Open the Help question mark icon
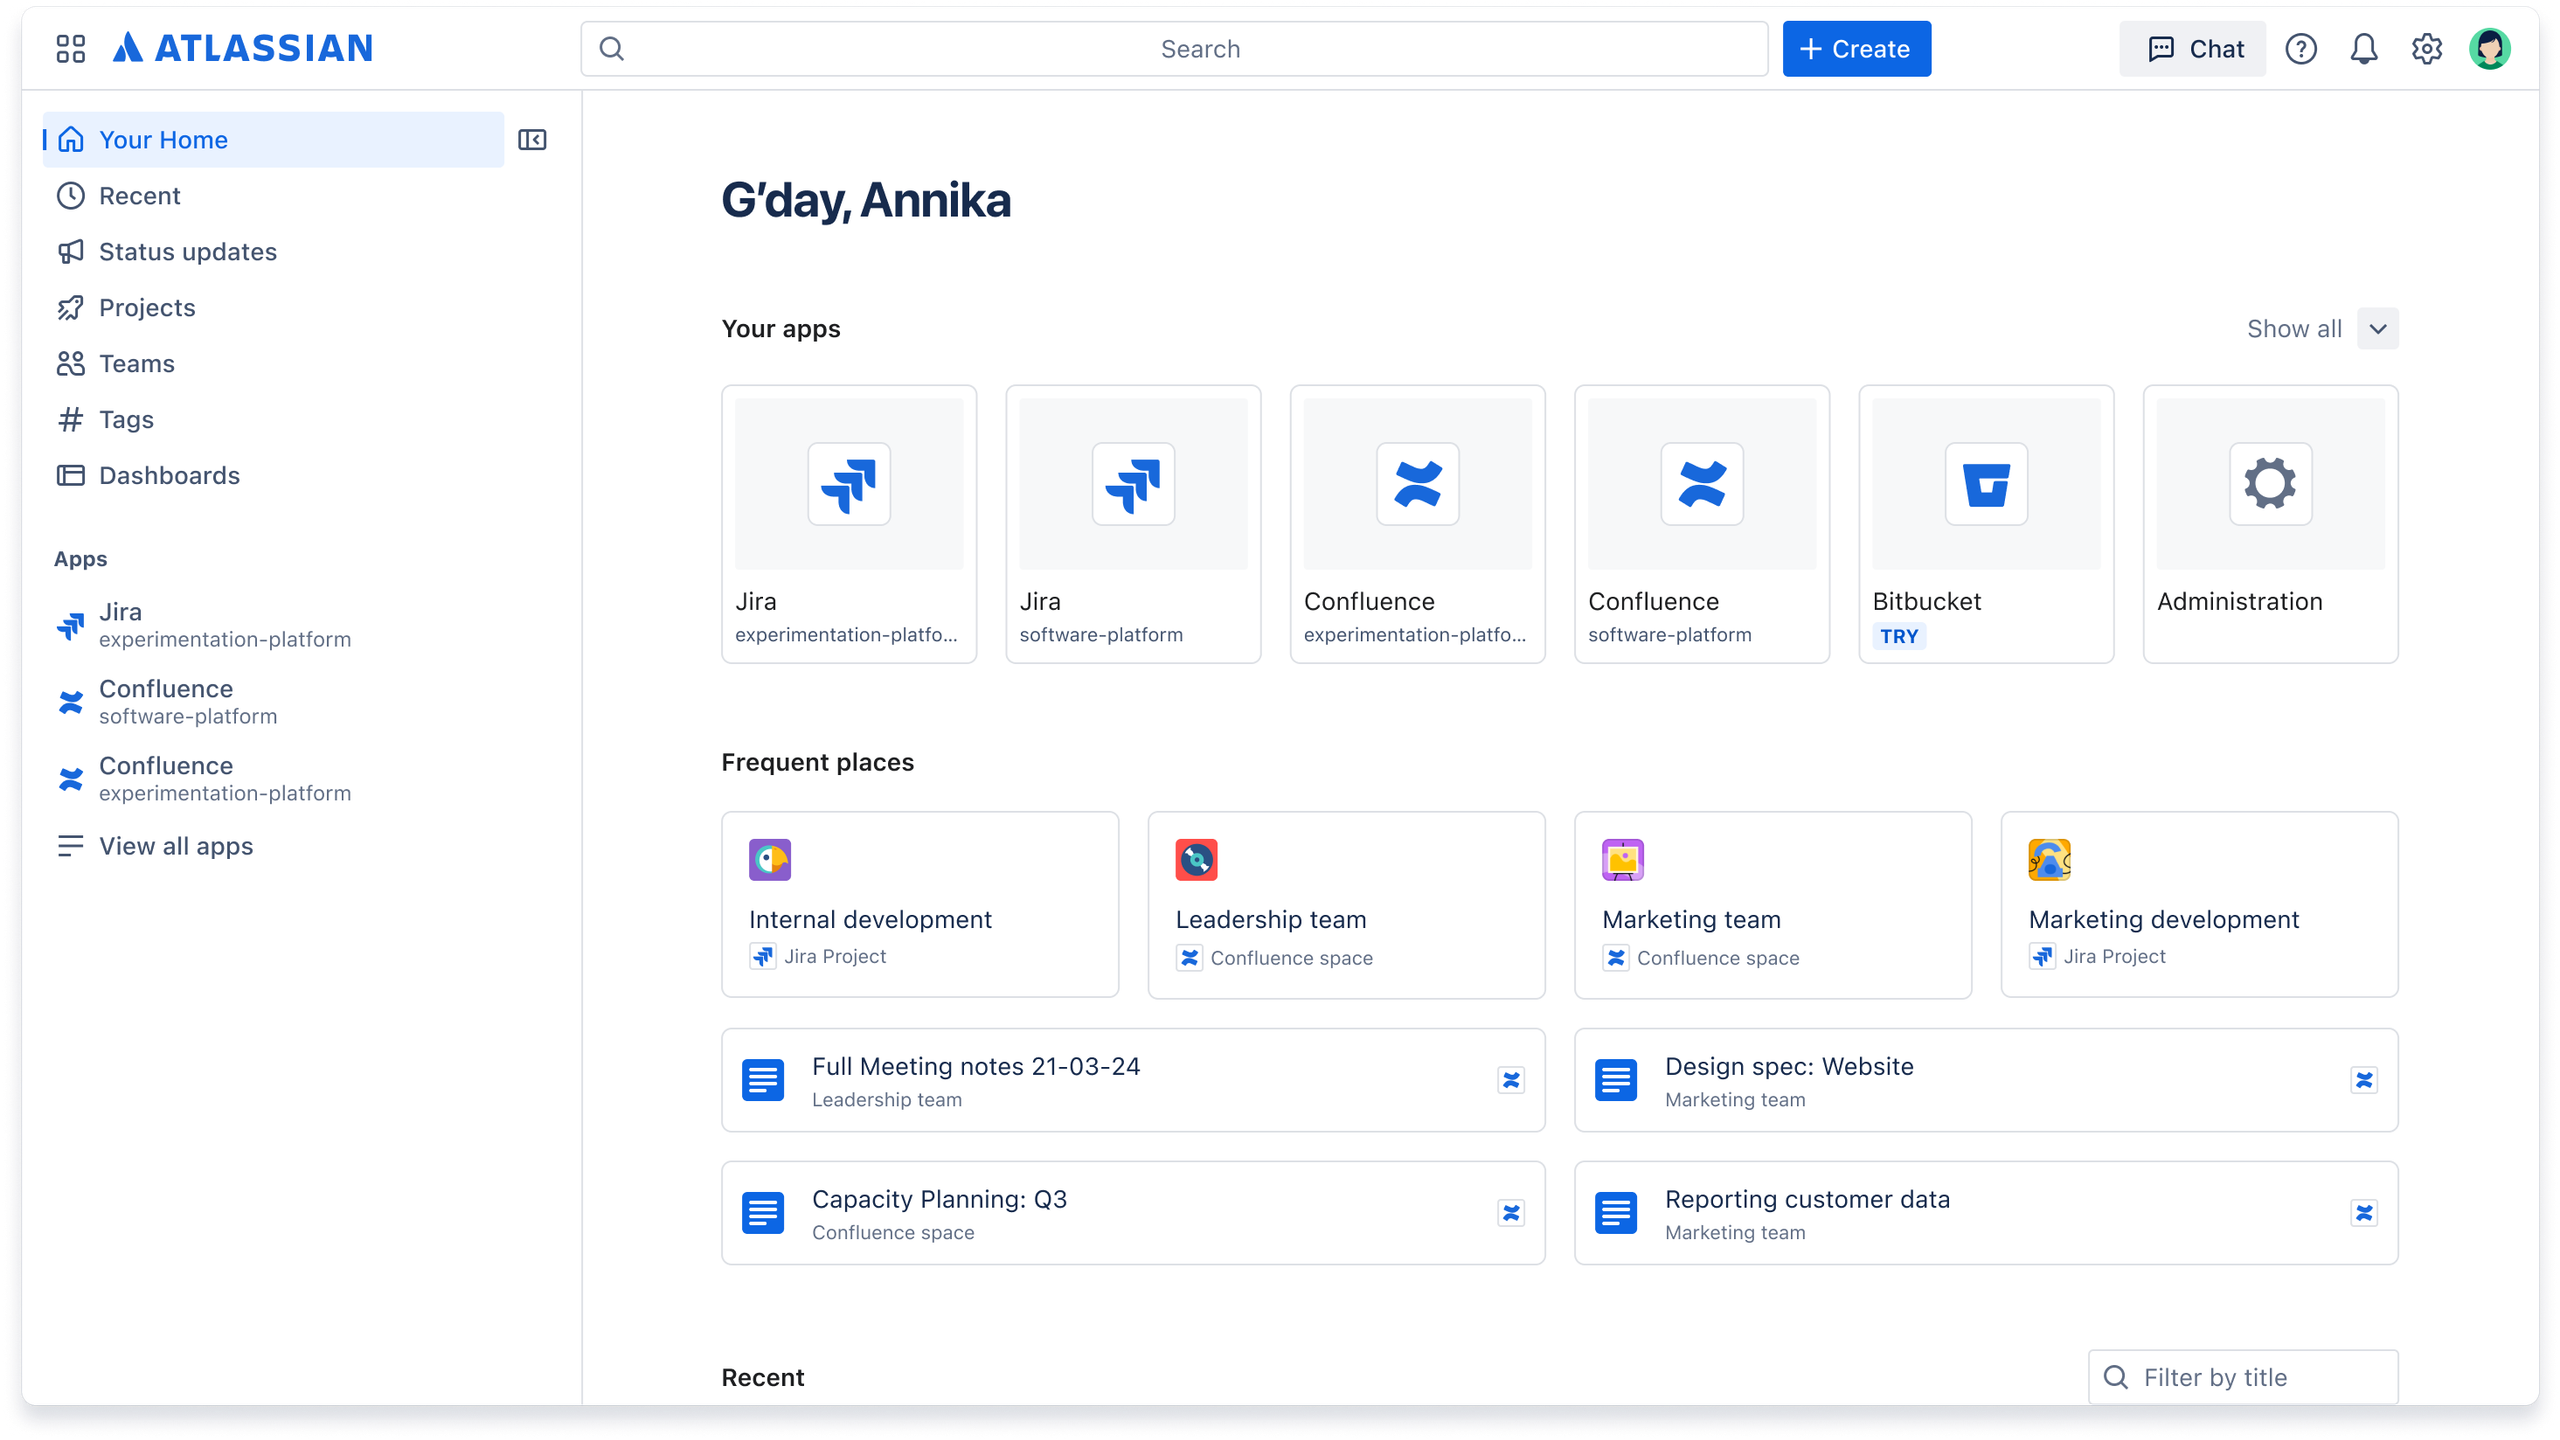The image size is (2560, 1440). 2301,48
